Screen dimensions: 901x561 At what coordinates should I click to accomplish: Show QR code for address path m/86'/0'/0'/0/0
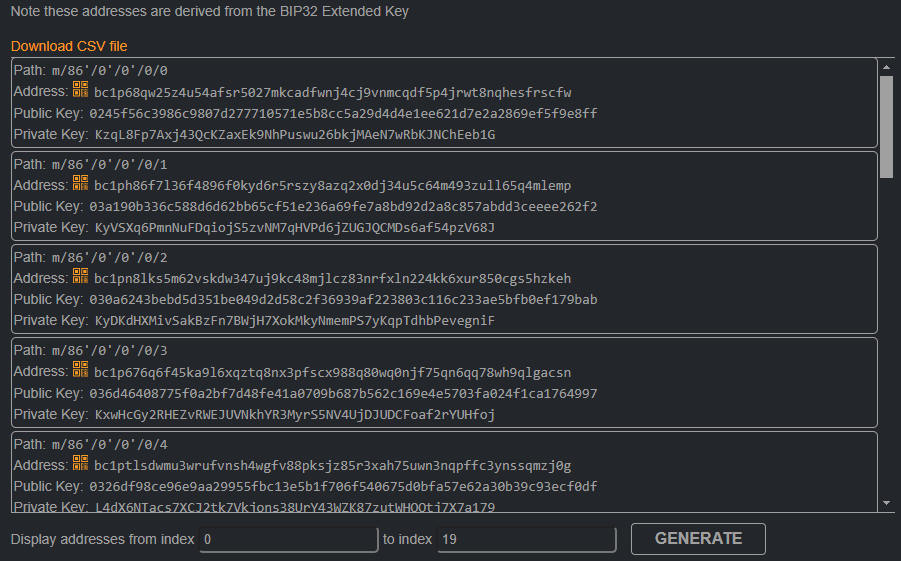(x=80, y=89)
